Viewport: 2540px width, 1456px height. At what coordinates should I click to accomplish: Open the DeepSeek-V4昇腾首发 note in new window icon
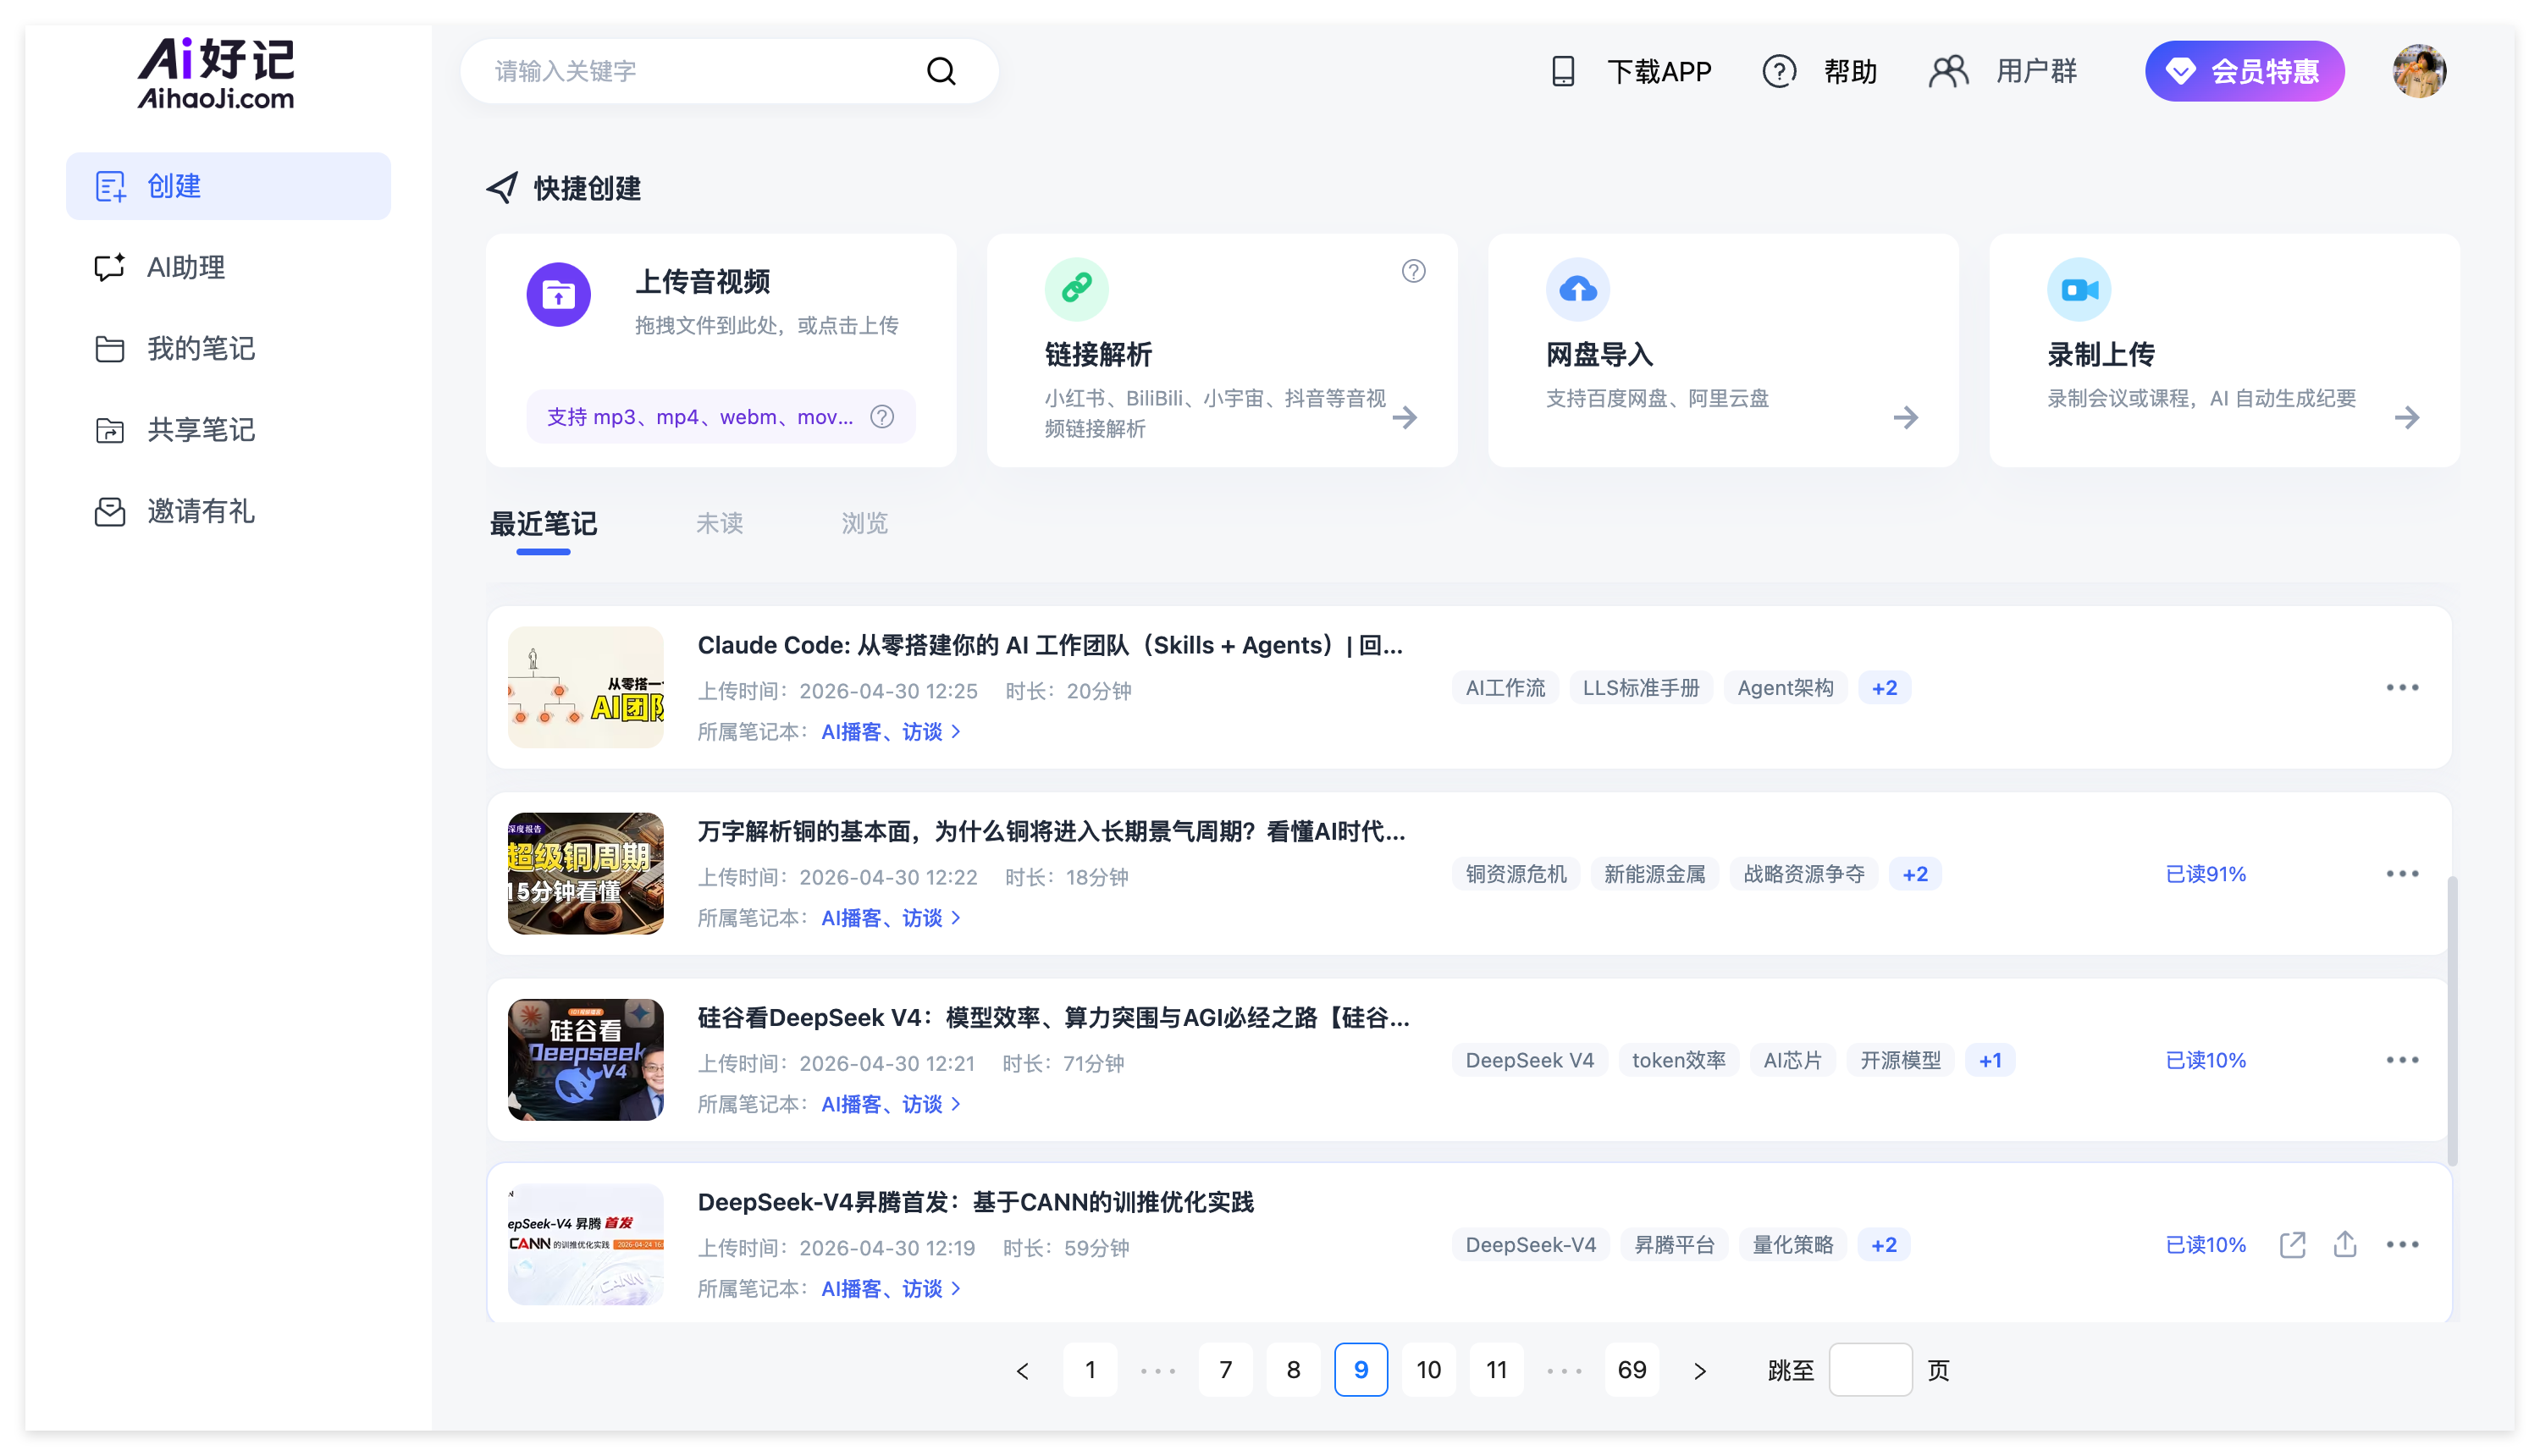(2292, 1244)
